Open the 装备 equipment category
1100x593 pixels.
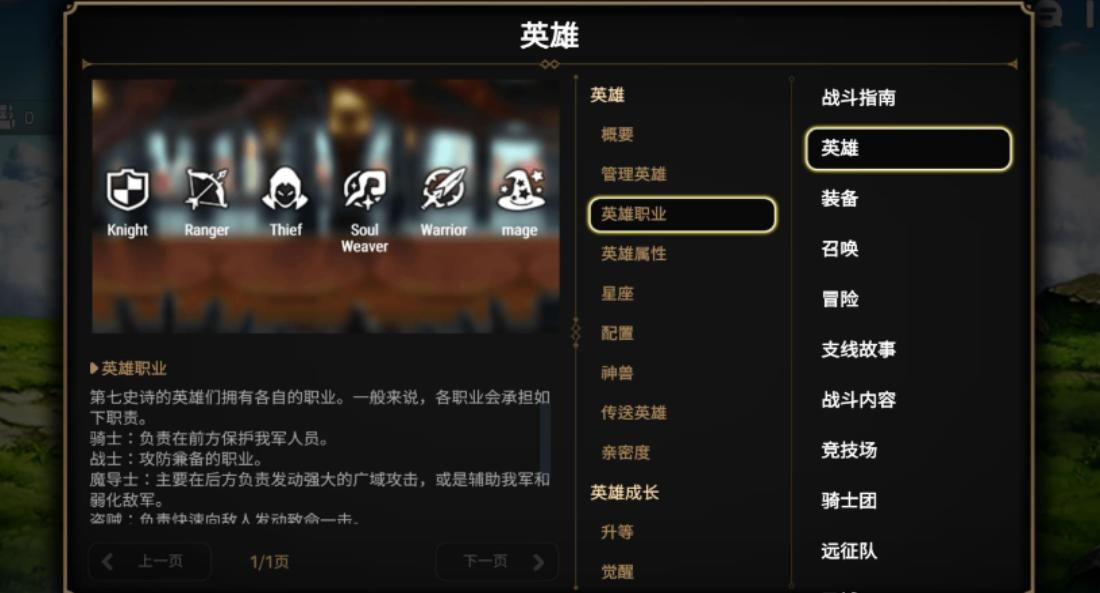click(x=840, y=199)
